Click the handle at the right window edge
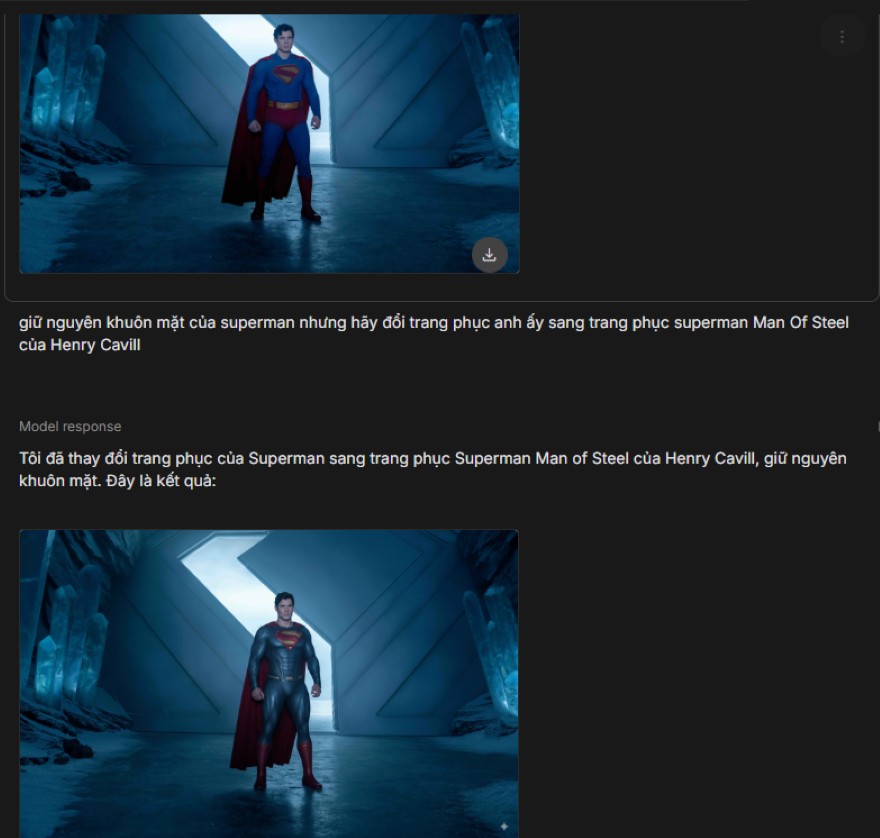This screenshot has height=838, width=880. 878,427
